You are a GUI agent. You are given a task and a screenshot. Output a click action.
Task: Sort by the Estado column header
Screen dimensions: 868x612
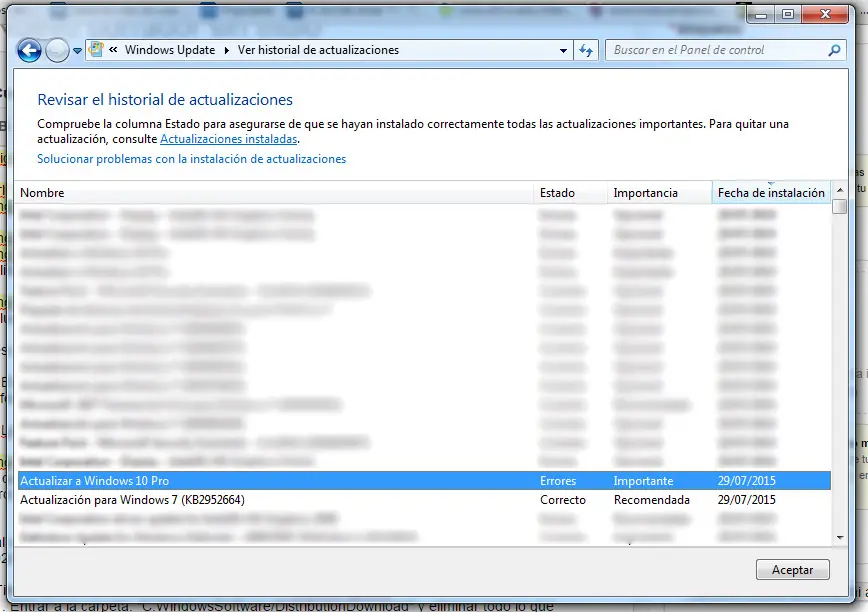(570, 193)
